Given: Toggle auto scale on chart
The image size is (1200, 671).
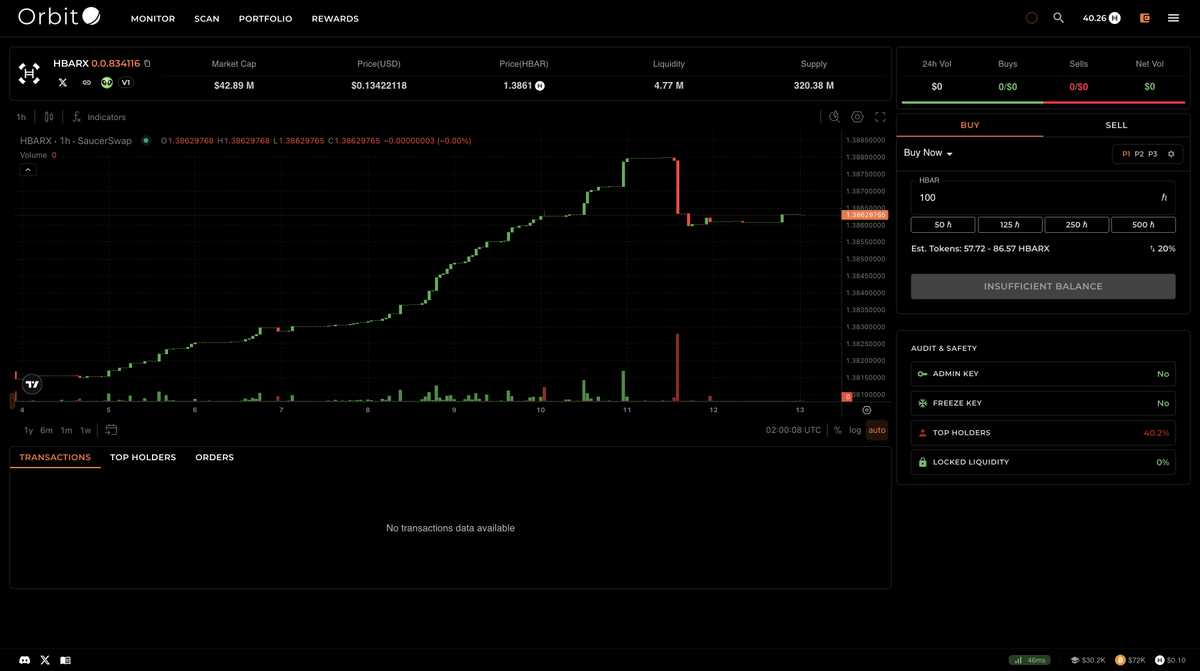Looking at the screenshot, I should [877, 430].
